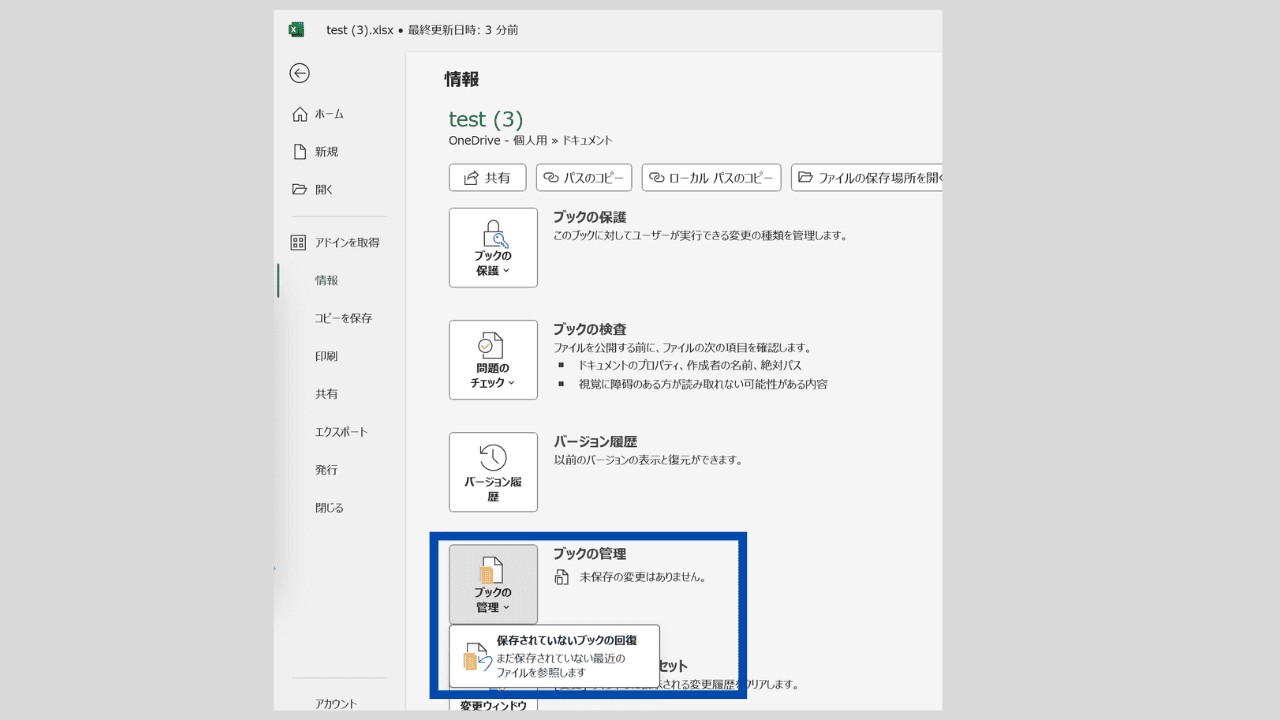
Task: Click the test (3) file title
Action: coord(486,120)
